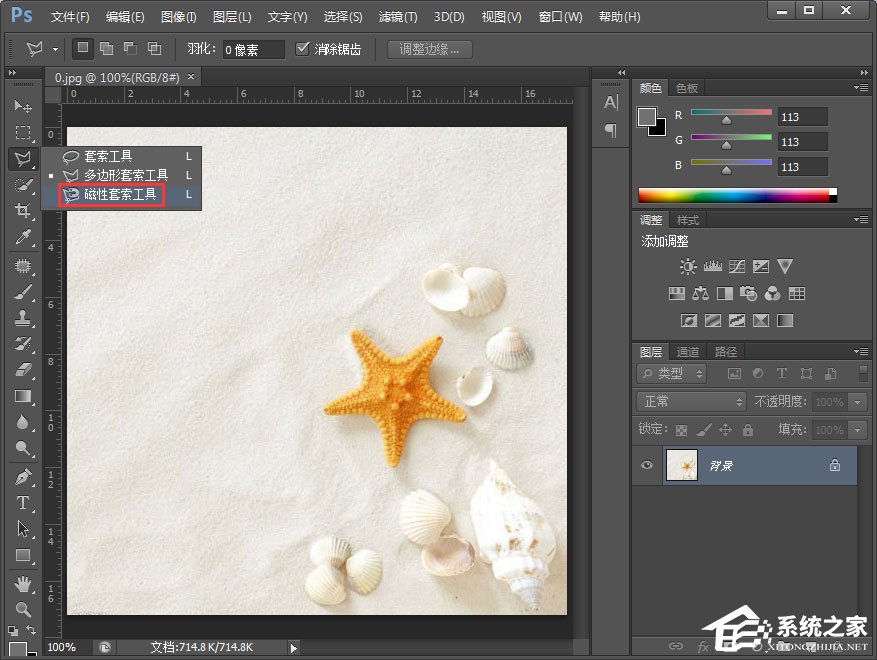Toggle the 消除锯齿 anti-alias checkbox
The image size is (877, 660).
point(303,48)
